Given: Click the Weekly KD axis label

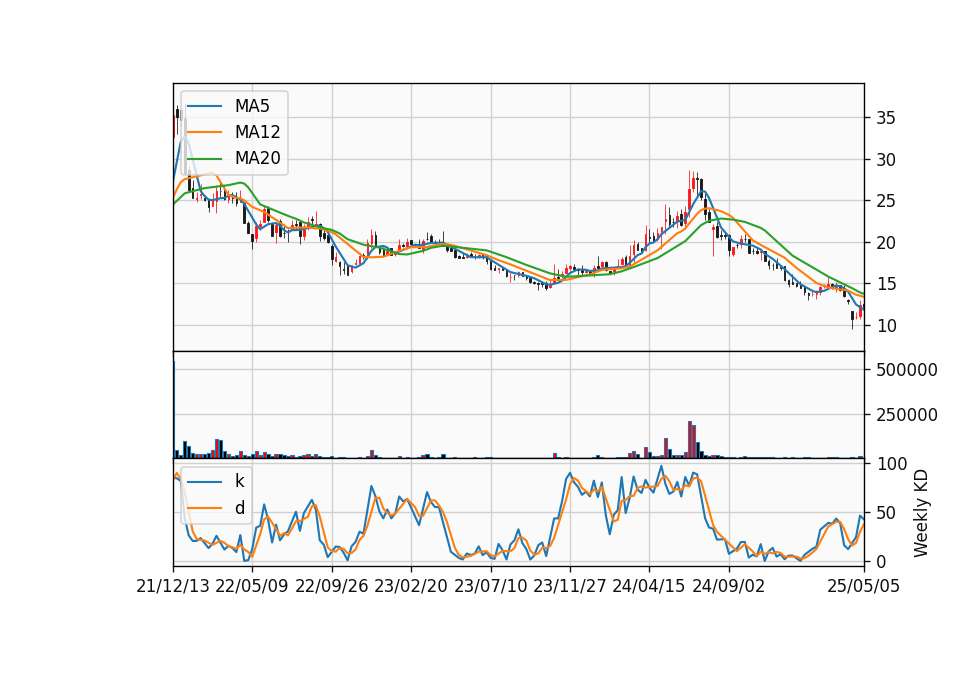Looking at the screenshot, I should click(x=921, y=514).
